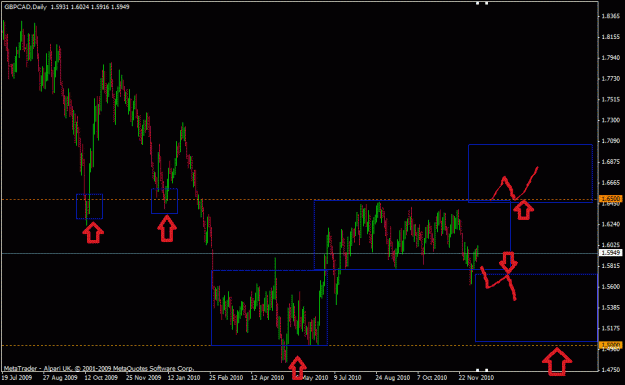This screenshot has height=385, width=625.
Task: Click the 22 Nov 2010 date label
Action: (476, 377)
